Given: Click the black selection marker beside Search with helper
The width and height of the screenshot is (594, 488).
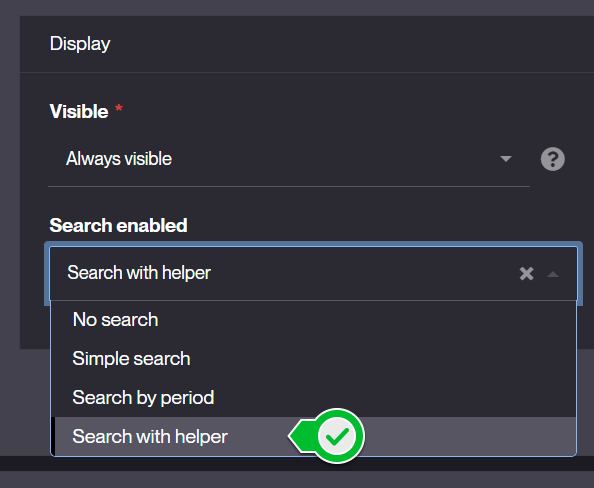Looking at the screenshot, I should (x=53, y=436).
